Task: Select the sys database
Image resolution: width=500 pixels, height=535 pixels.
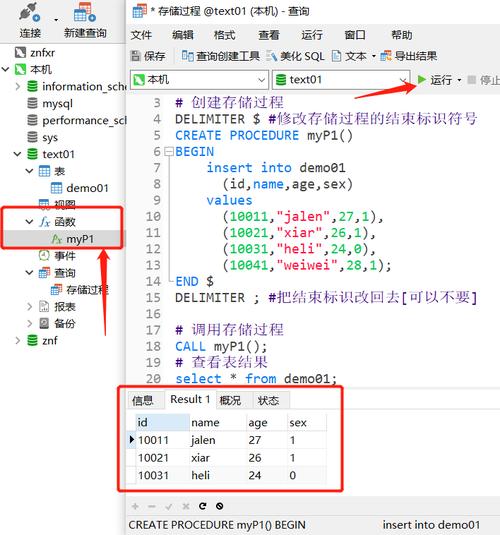Action: (x=42, y=137)
